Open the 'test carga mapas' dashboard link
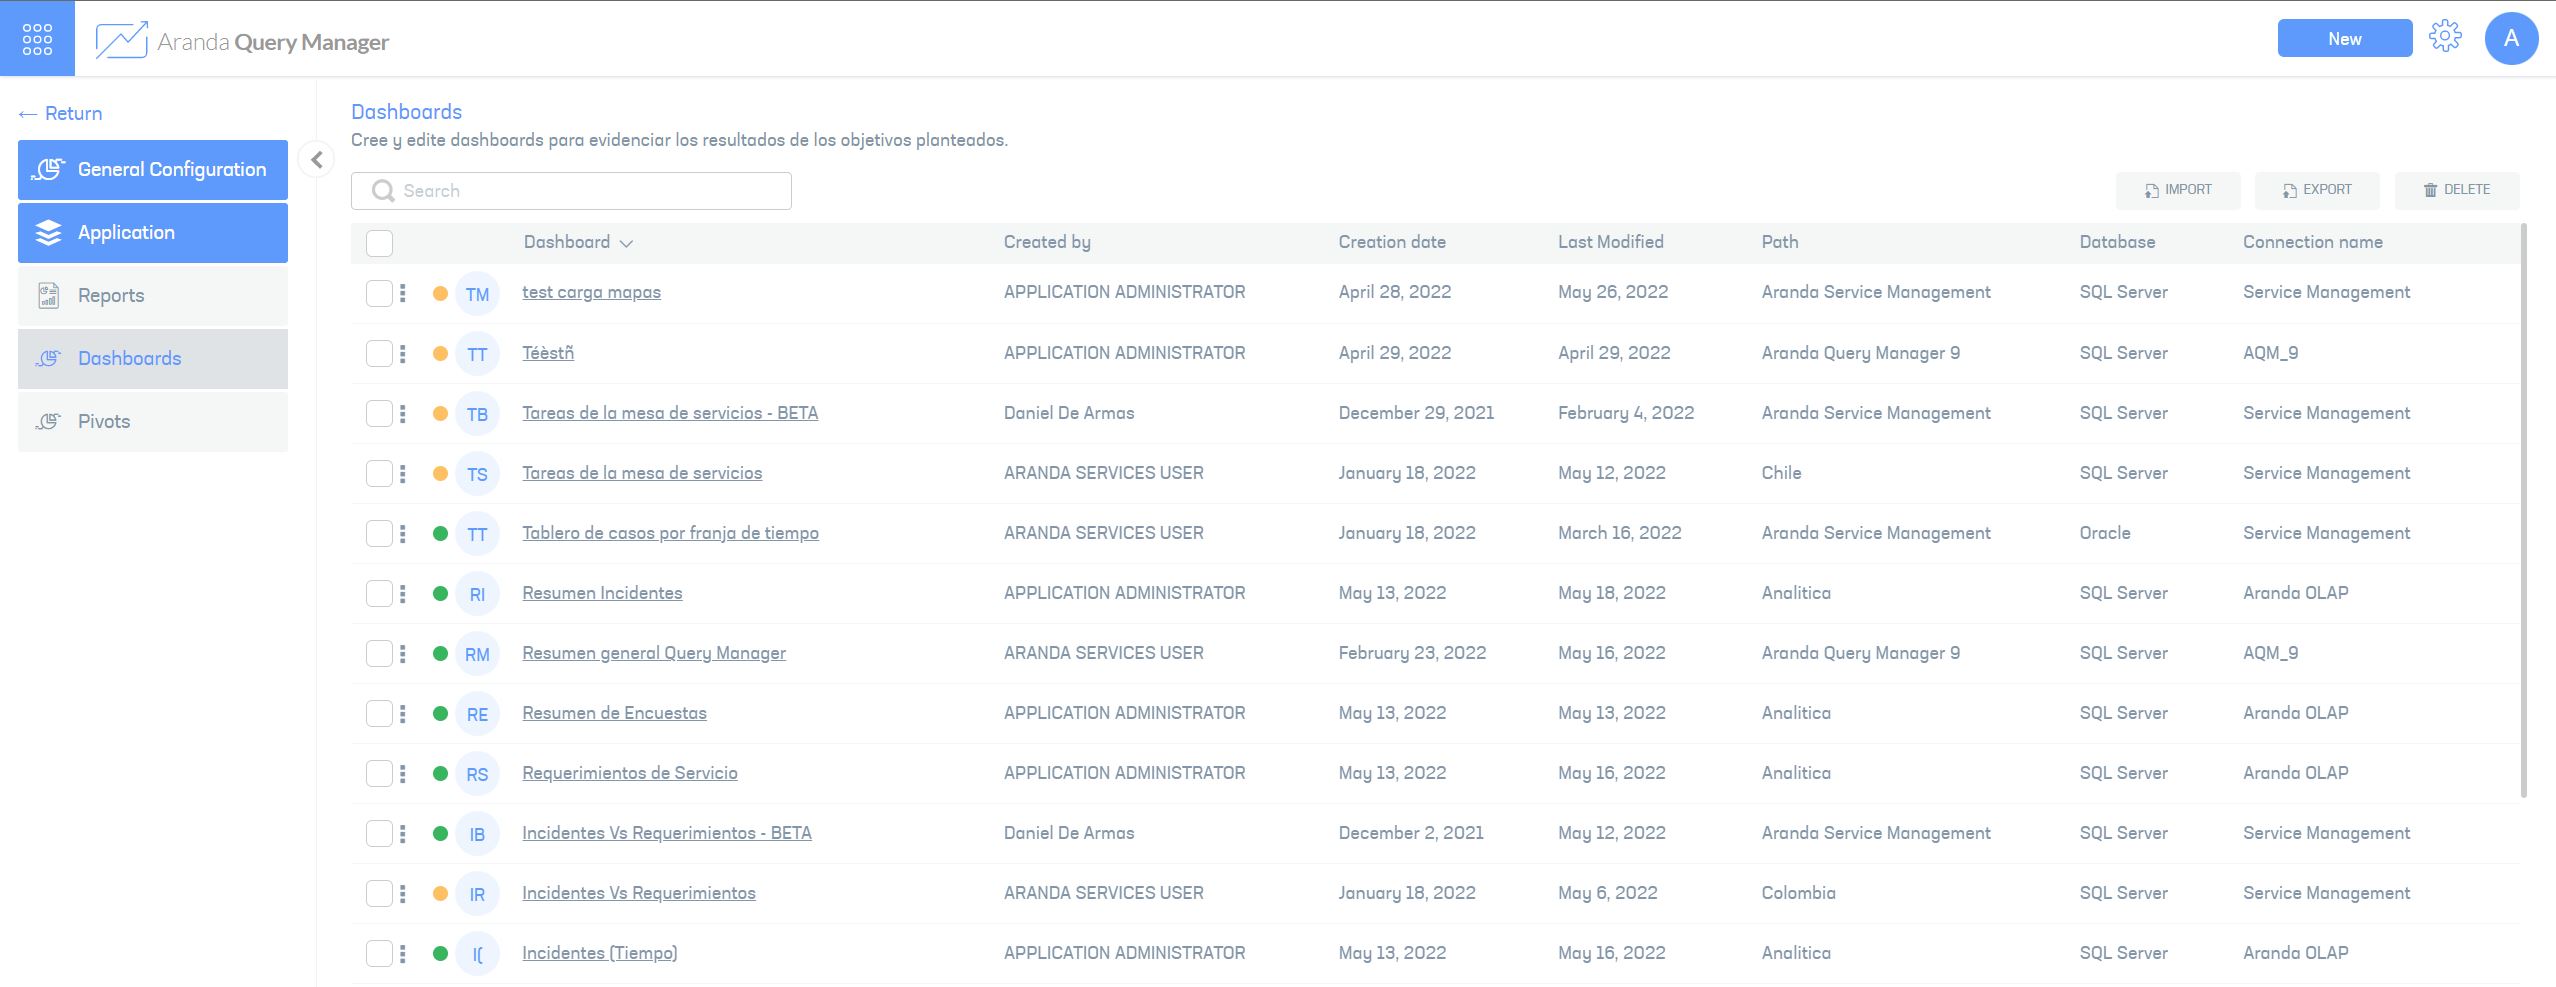Screen dimensions: 2556x987 coord(591,293)
